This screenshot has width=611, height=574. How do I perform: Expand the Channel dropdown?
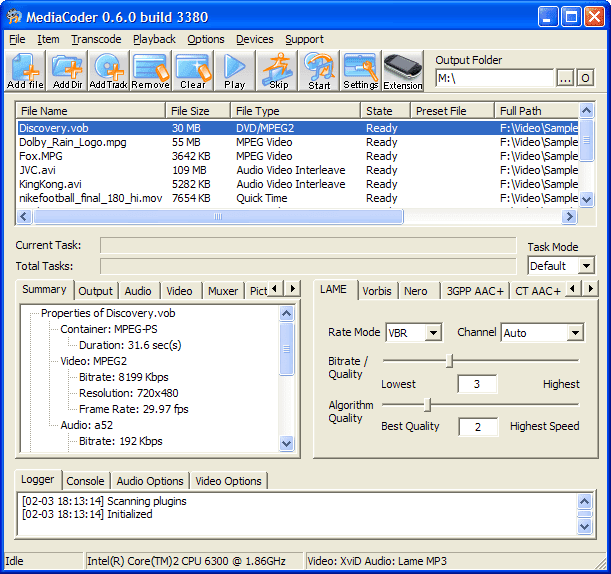(575, 333)
